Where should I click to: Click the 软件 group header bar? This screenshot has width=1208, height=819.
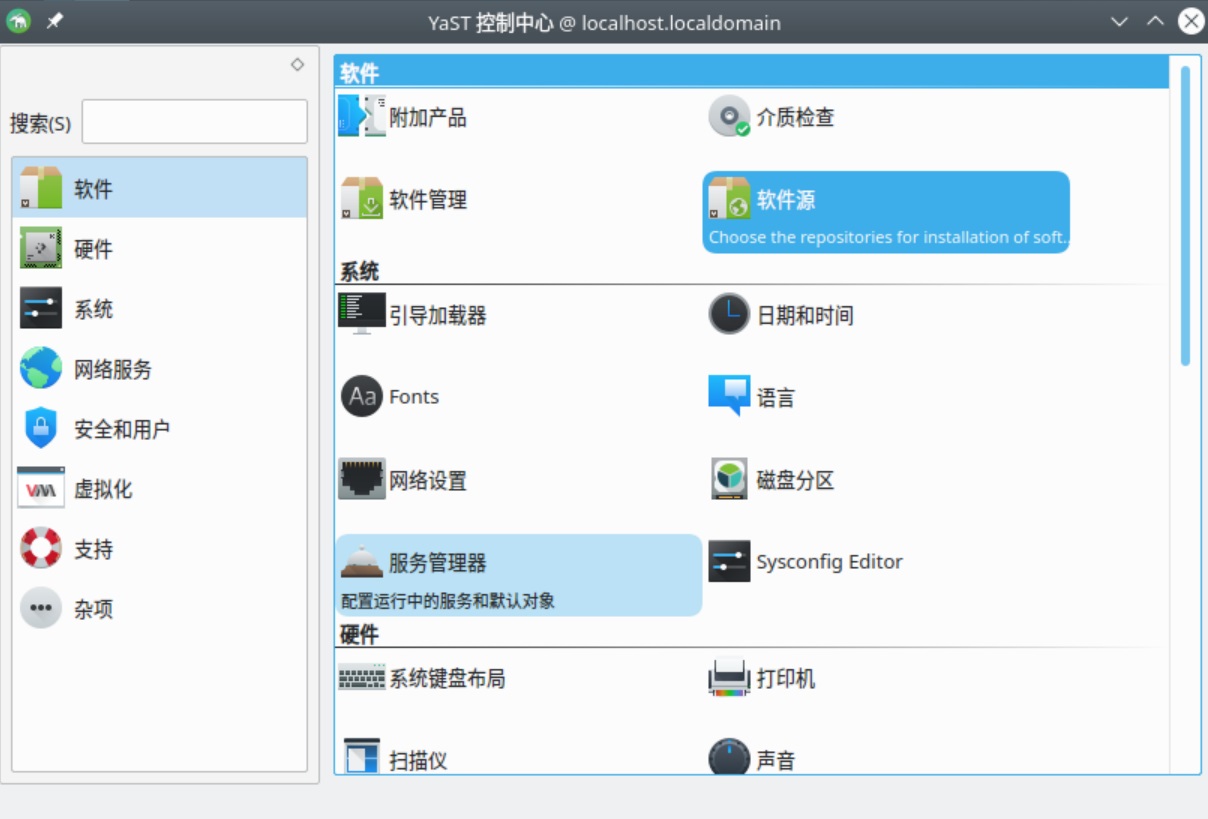[752, 72]
